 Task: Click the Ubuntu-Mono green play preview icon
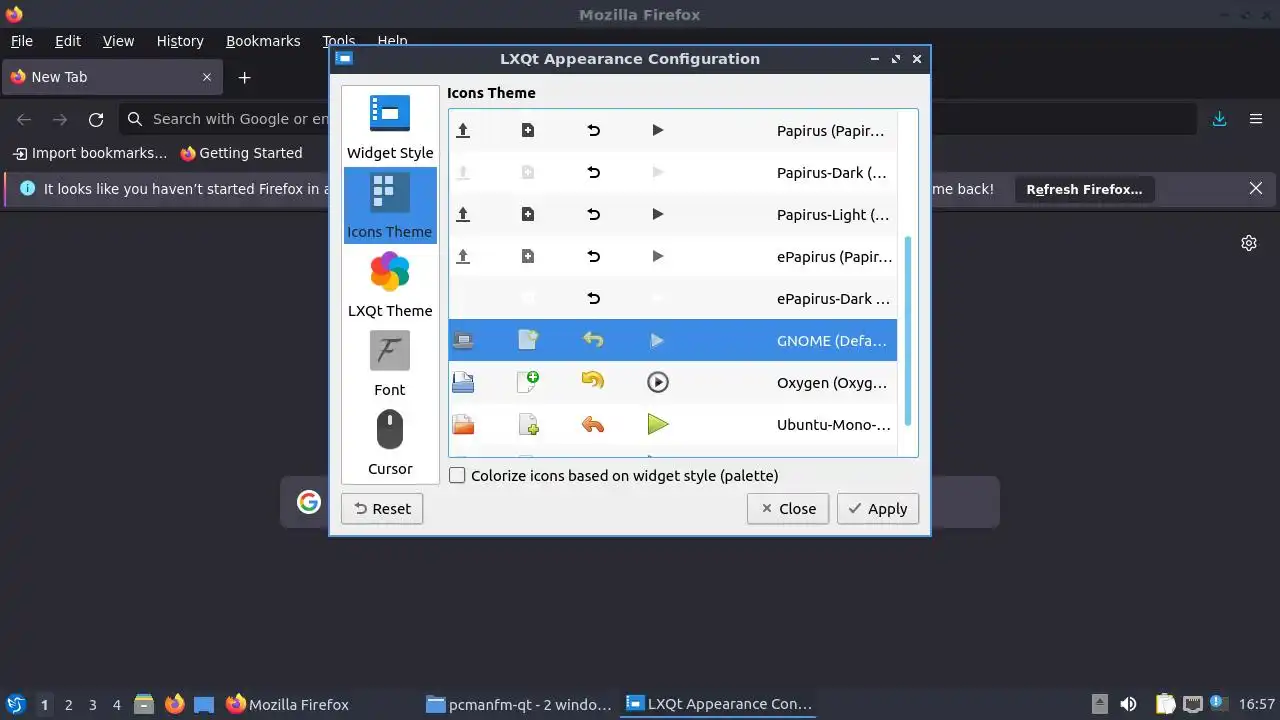click(x=657, y=424)
